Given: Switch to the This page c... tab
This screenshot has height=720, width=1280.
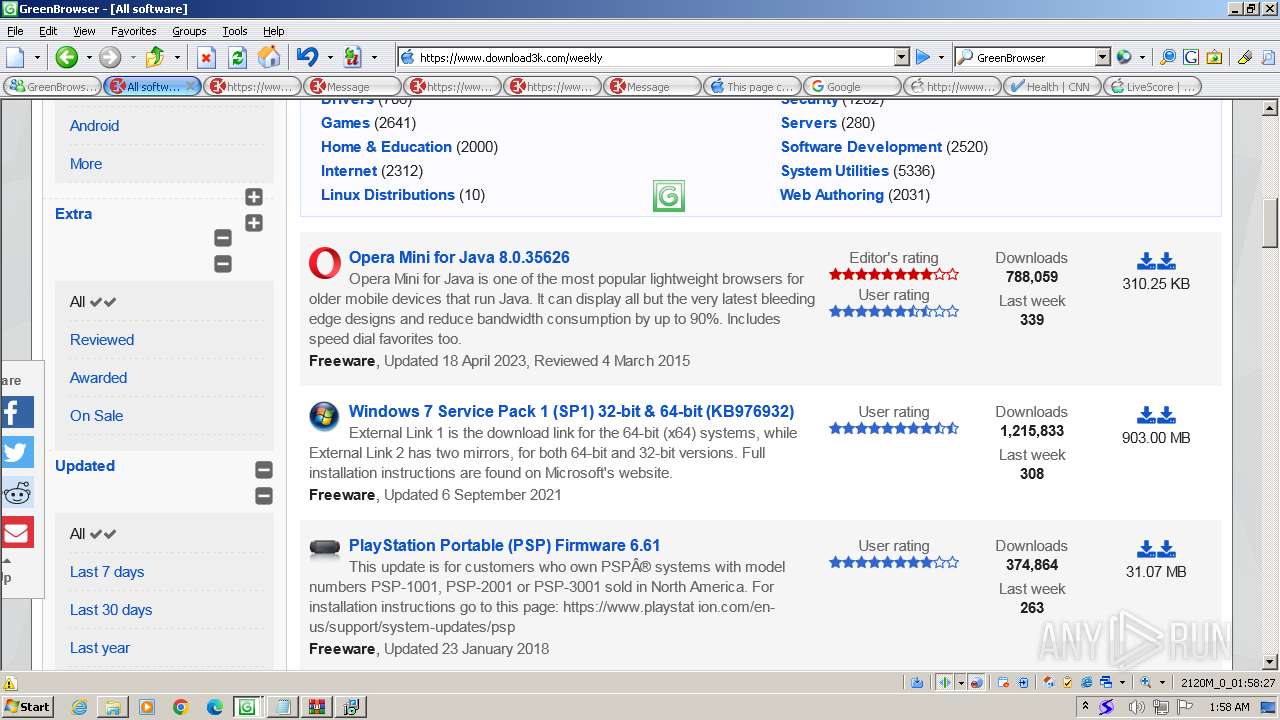Looking at the screenshot, I should pyautogui.click(x=752, y=86).
